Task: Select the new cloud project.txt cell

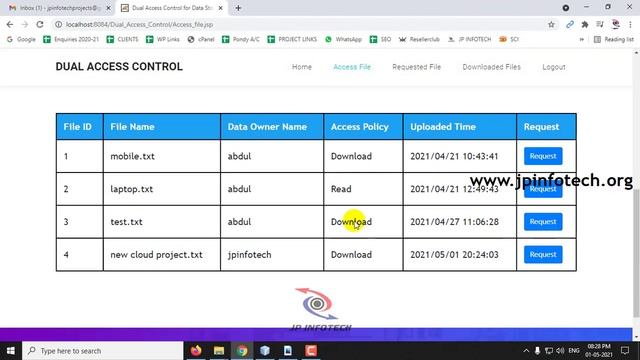Action: (x=162, y=255)
